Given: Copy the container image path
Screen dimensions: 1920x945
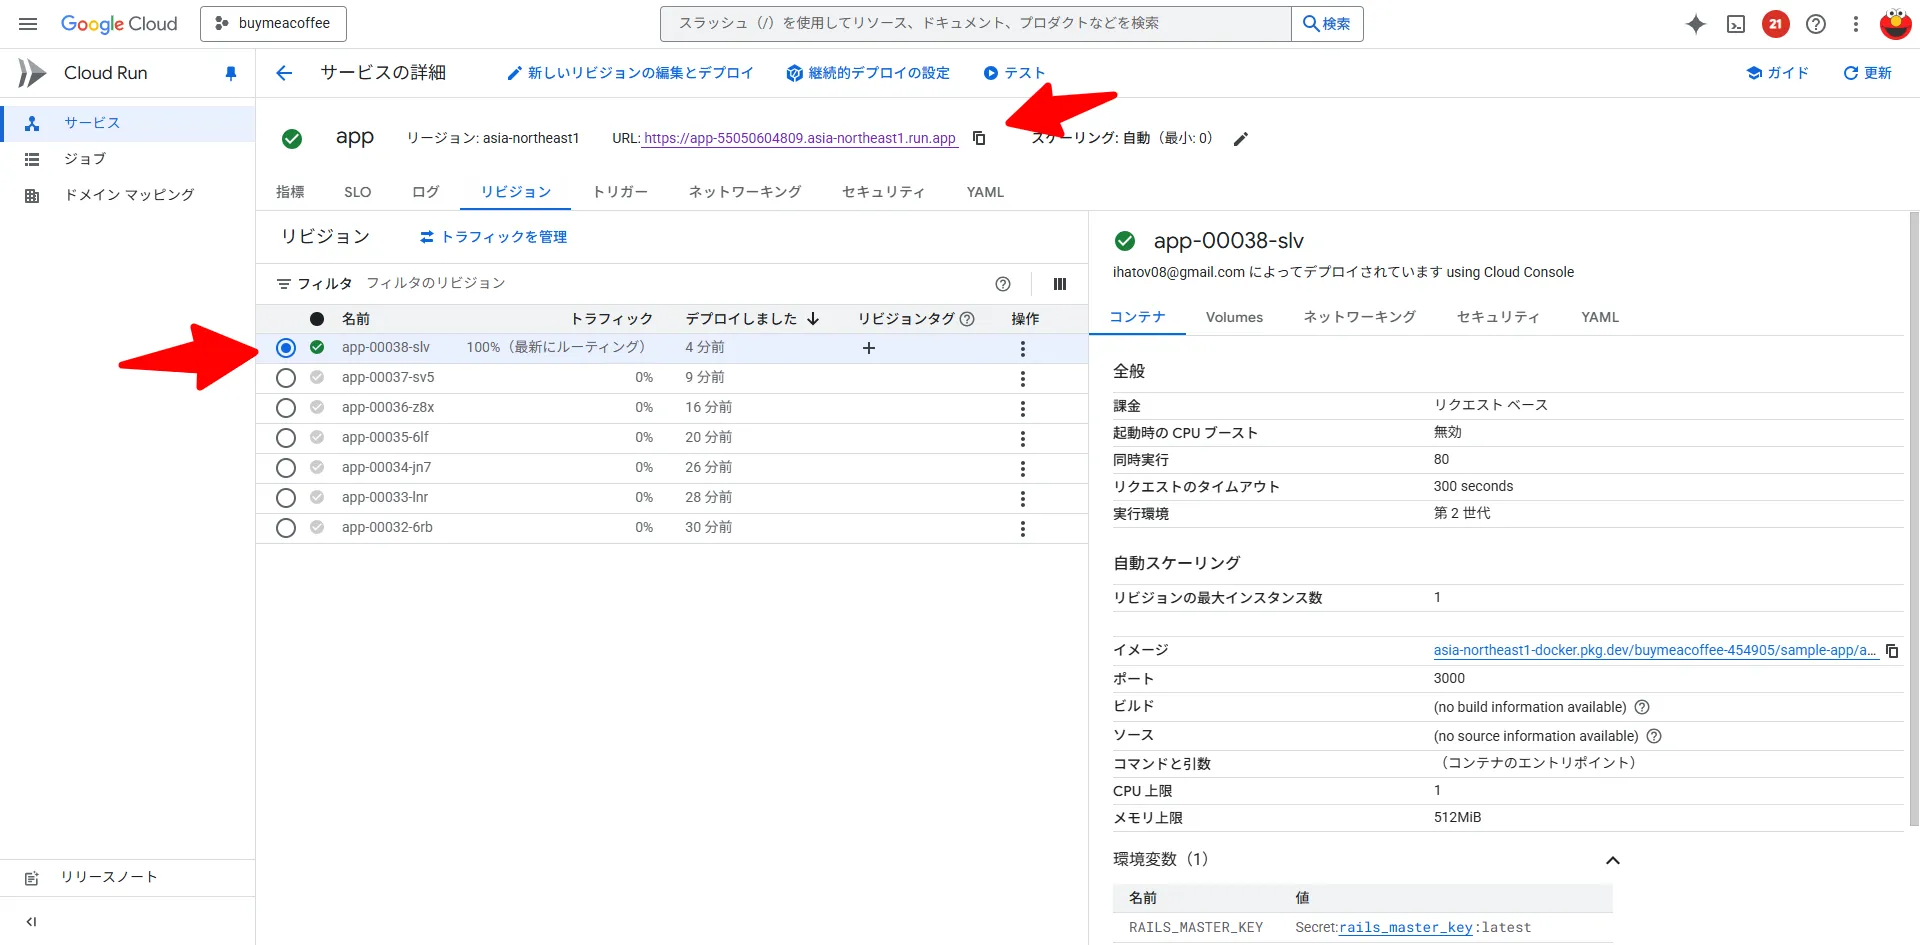Looking at the screenshot, I should 1891,651.
